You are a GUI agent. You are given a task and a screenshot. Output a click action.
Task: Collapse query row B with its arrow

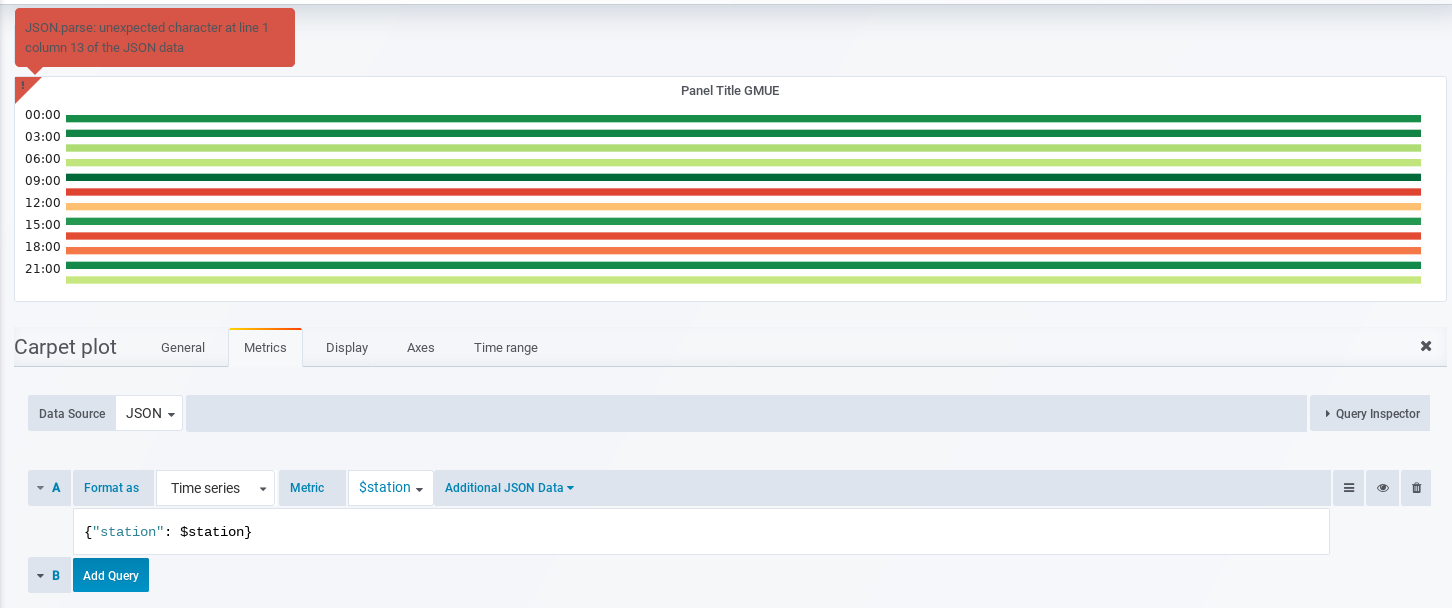point(40,575)
